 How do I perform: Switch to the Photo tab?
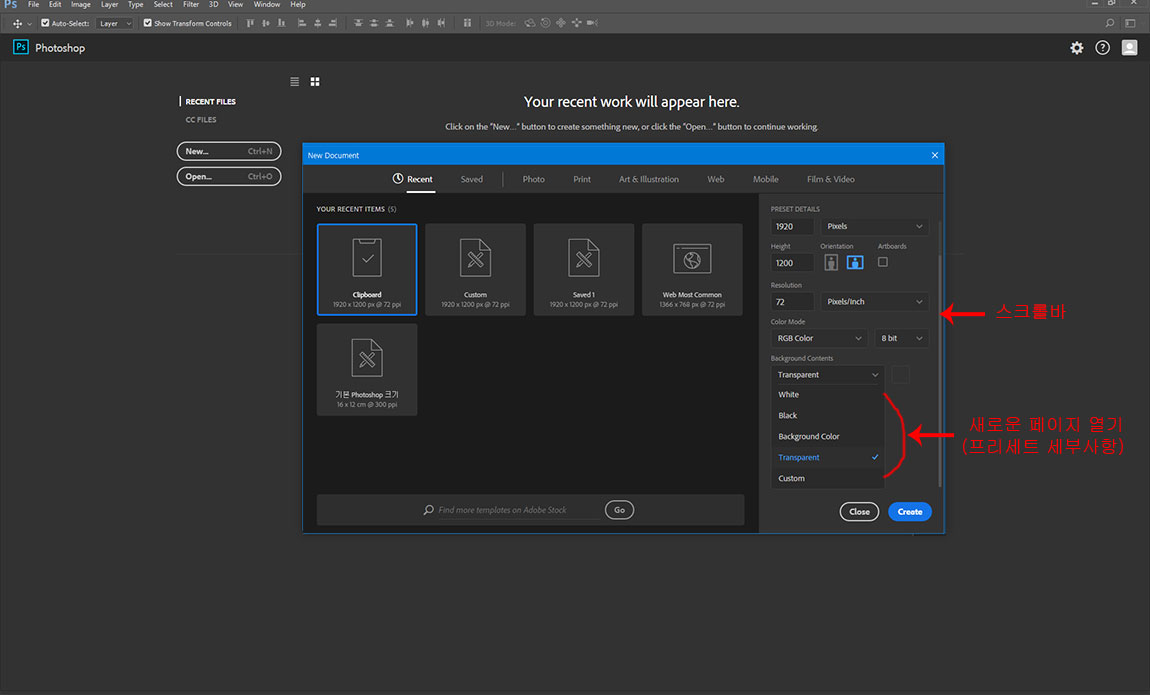pyautogui.click(x=533, y=179)
